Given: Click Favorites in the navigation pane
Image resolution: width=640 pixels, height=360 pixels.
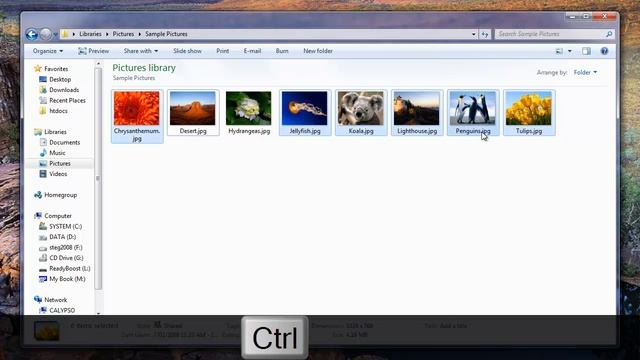Looking at the screenshot, I should coord(56,69).
